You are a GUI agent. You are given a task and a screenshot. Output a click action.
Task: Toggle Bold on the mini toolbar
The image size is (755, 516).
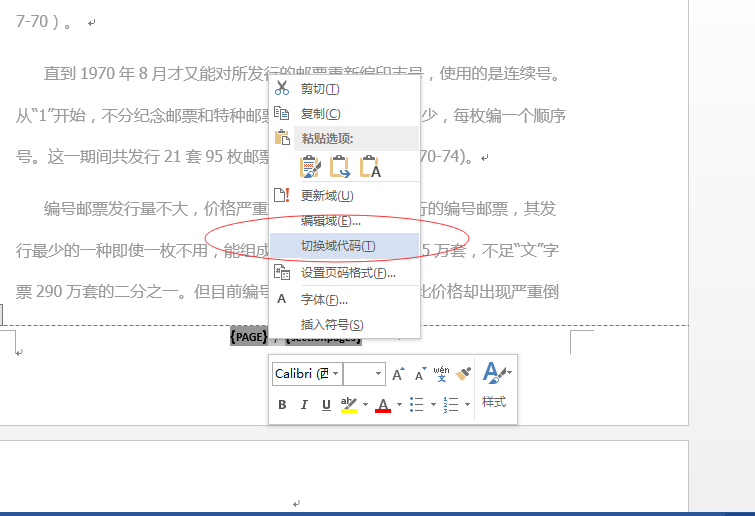pyautogui.click(x=282, y=405)
